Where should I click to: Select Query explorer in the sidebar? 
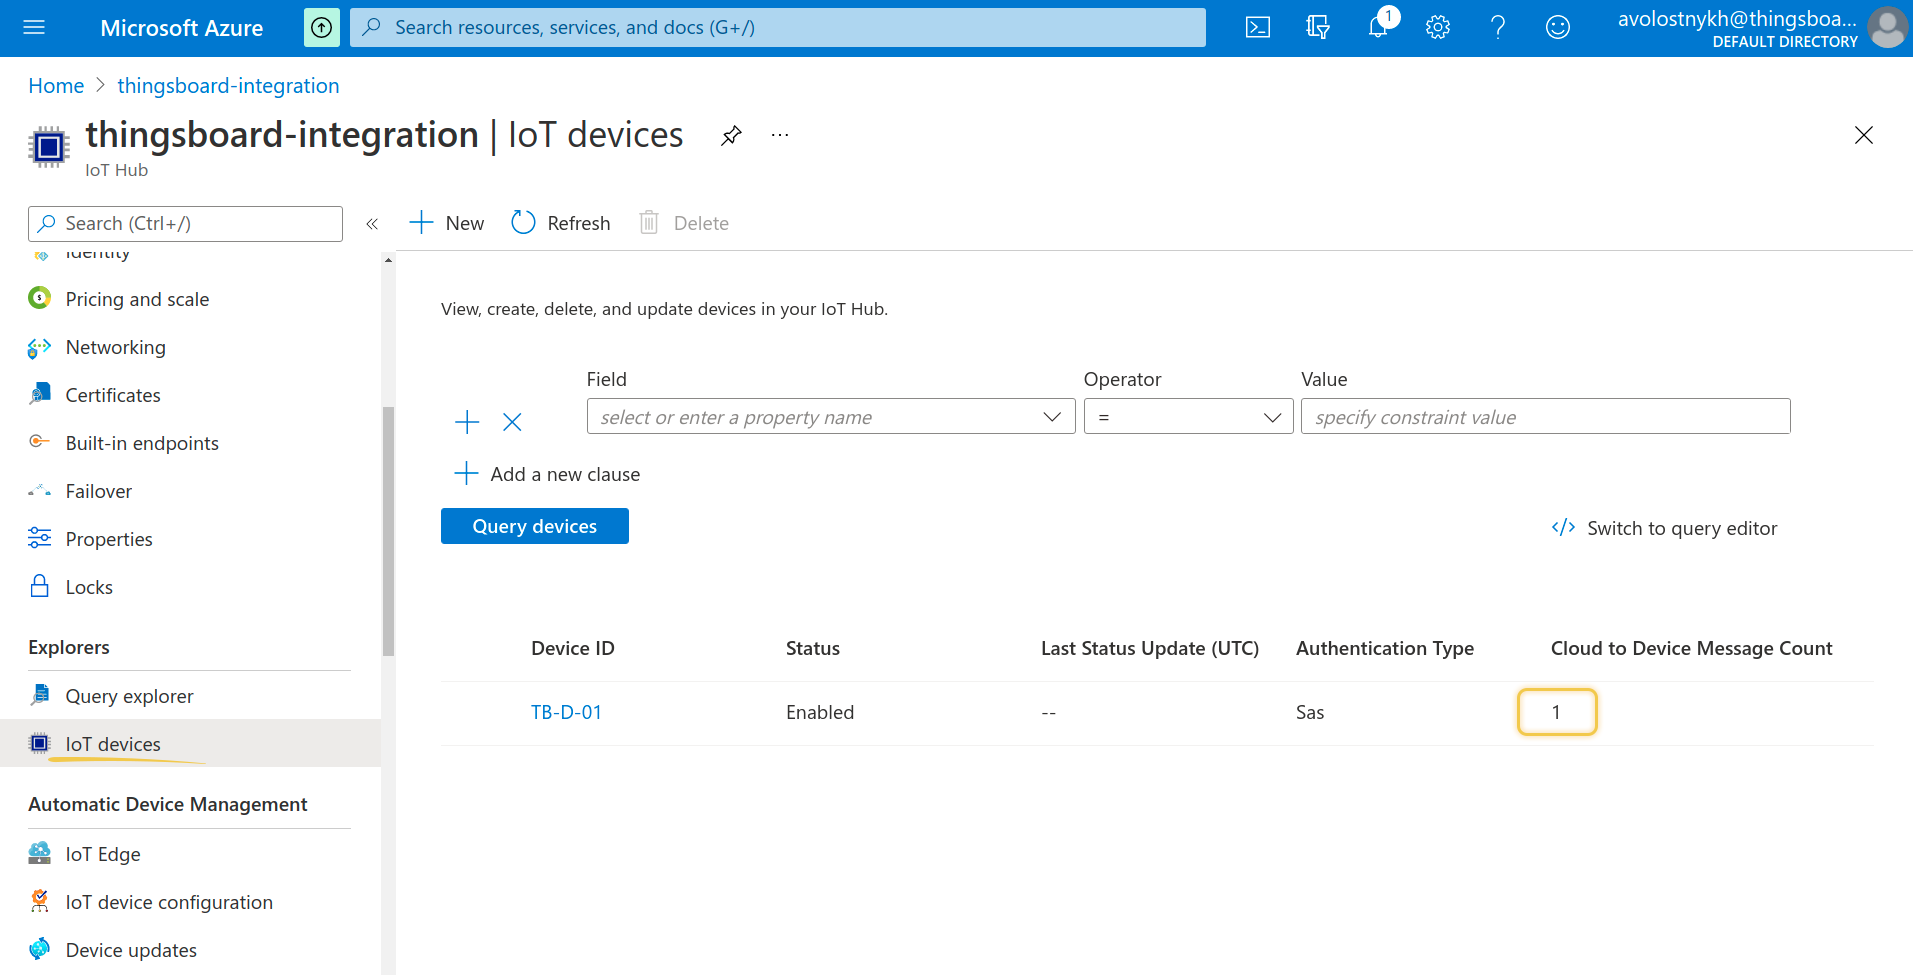pyautogui.click(x=129, y=696)
